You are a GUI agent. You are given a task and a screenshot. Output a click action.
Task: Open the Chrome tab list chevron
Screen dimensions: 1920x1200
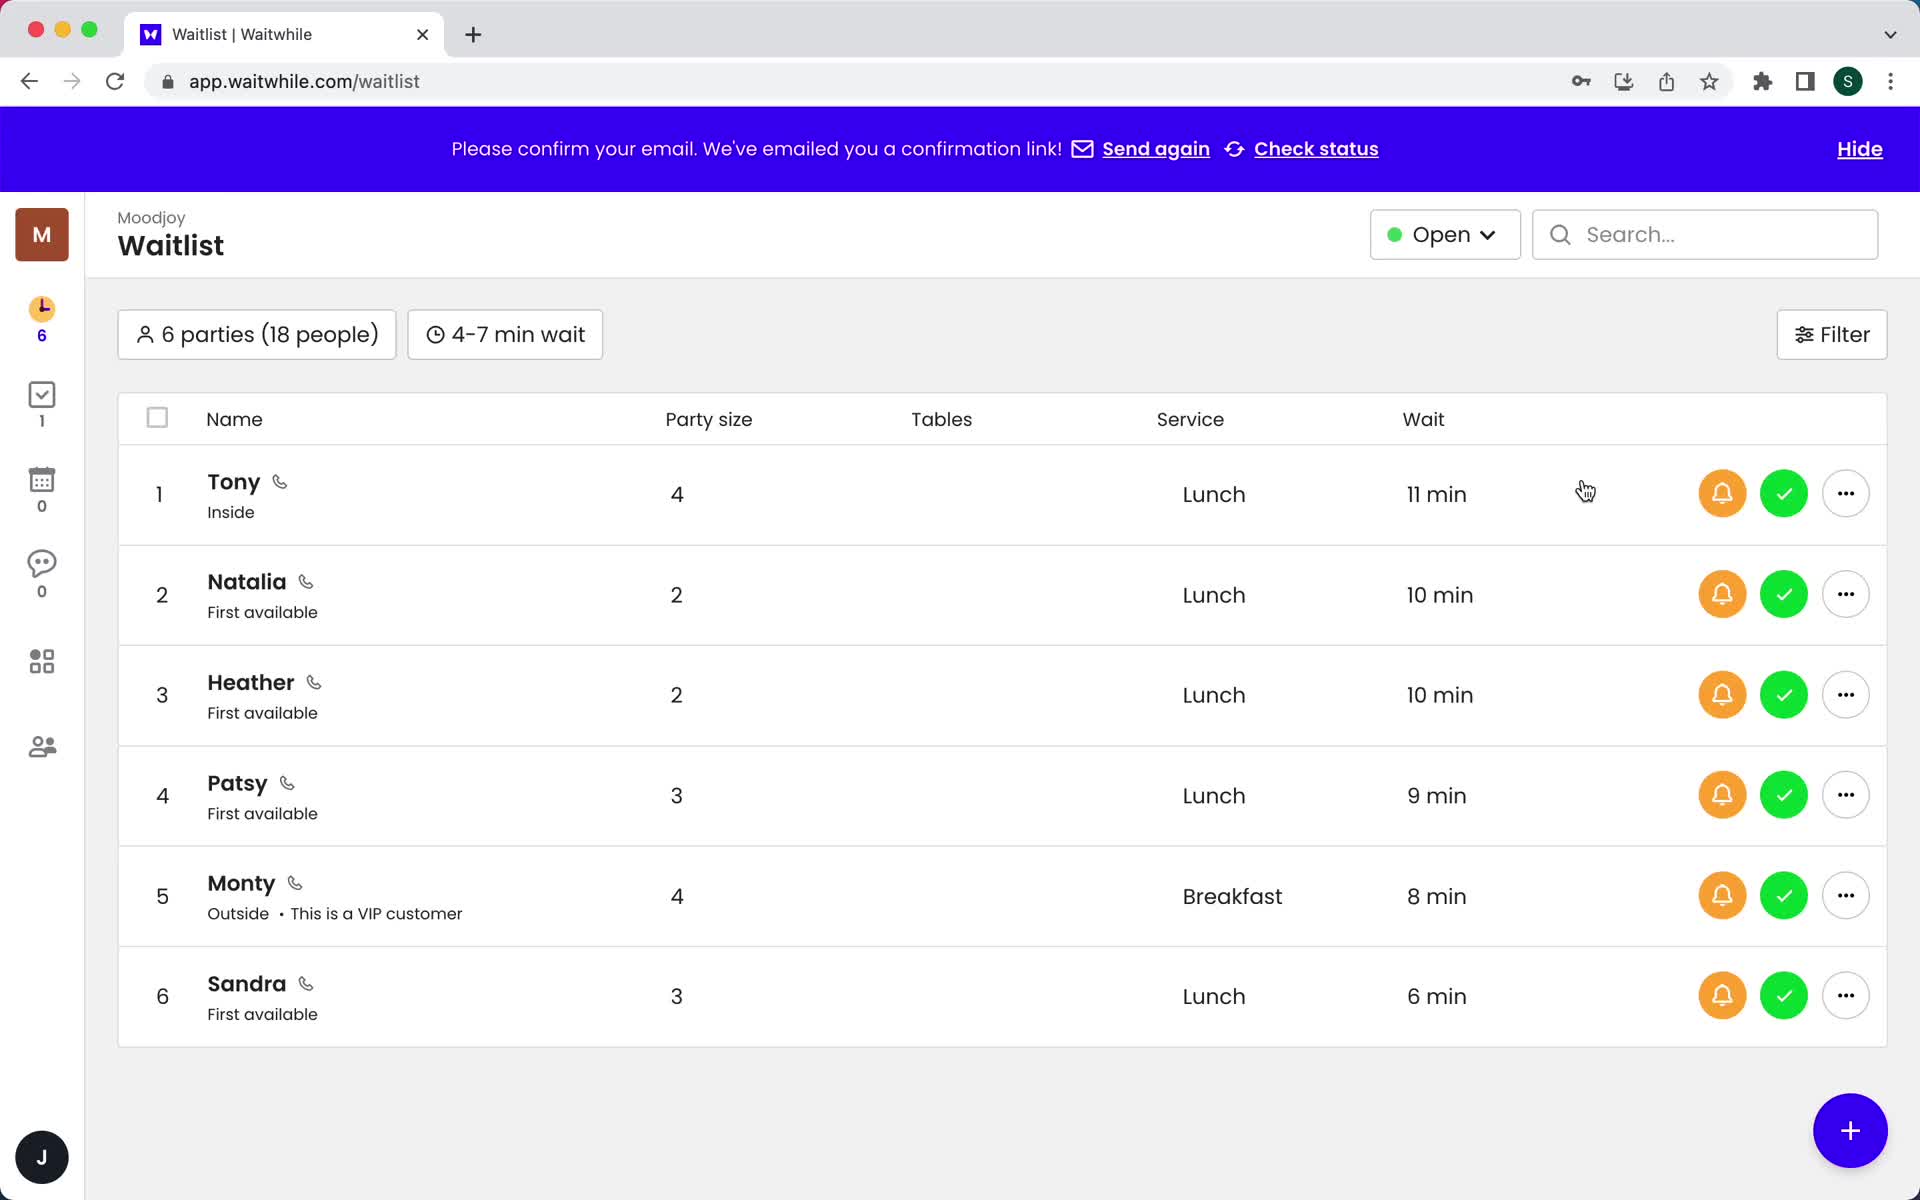pos(1890,34)
